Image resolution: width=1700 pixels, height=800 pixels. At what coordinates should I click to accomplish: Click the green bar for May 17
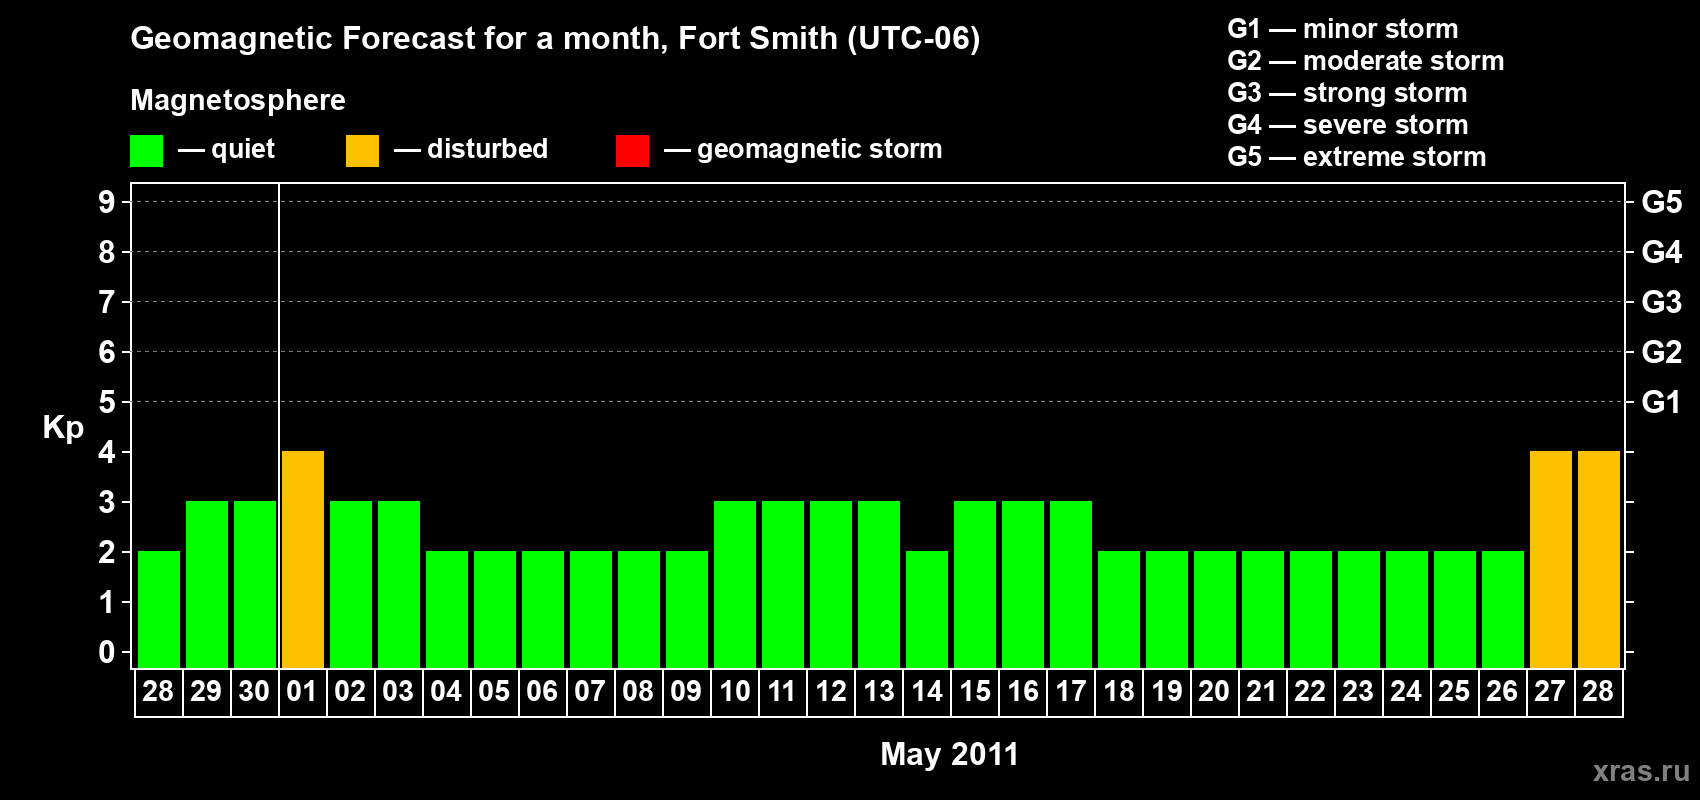(1071, 584)
